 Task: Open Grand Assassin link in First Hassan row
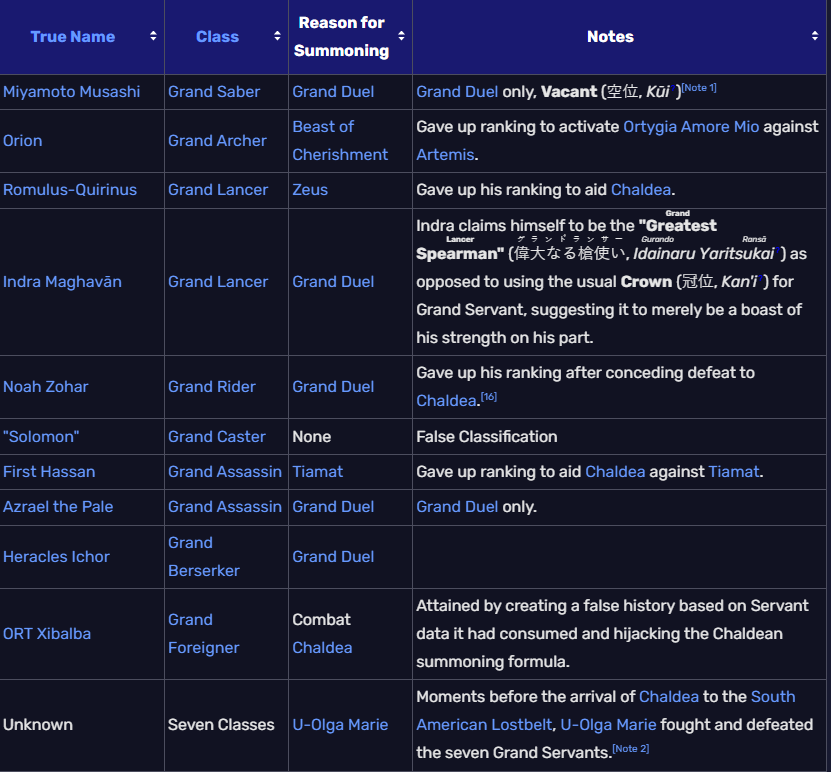(x=225, y=472)
